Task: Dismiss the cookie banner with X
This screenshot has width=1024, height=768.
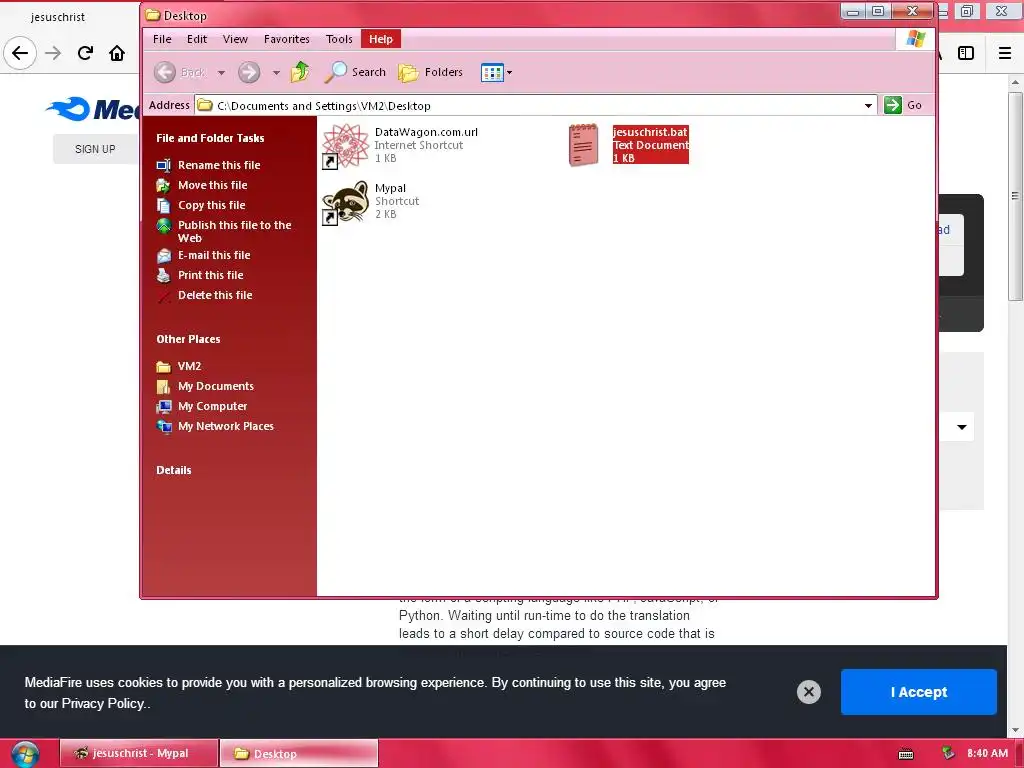Action: (808, 692)
